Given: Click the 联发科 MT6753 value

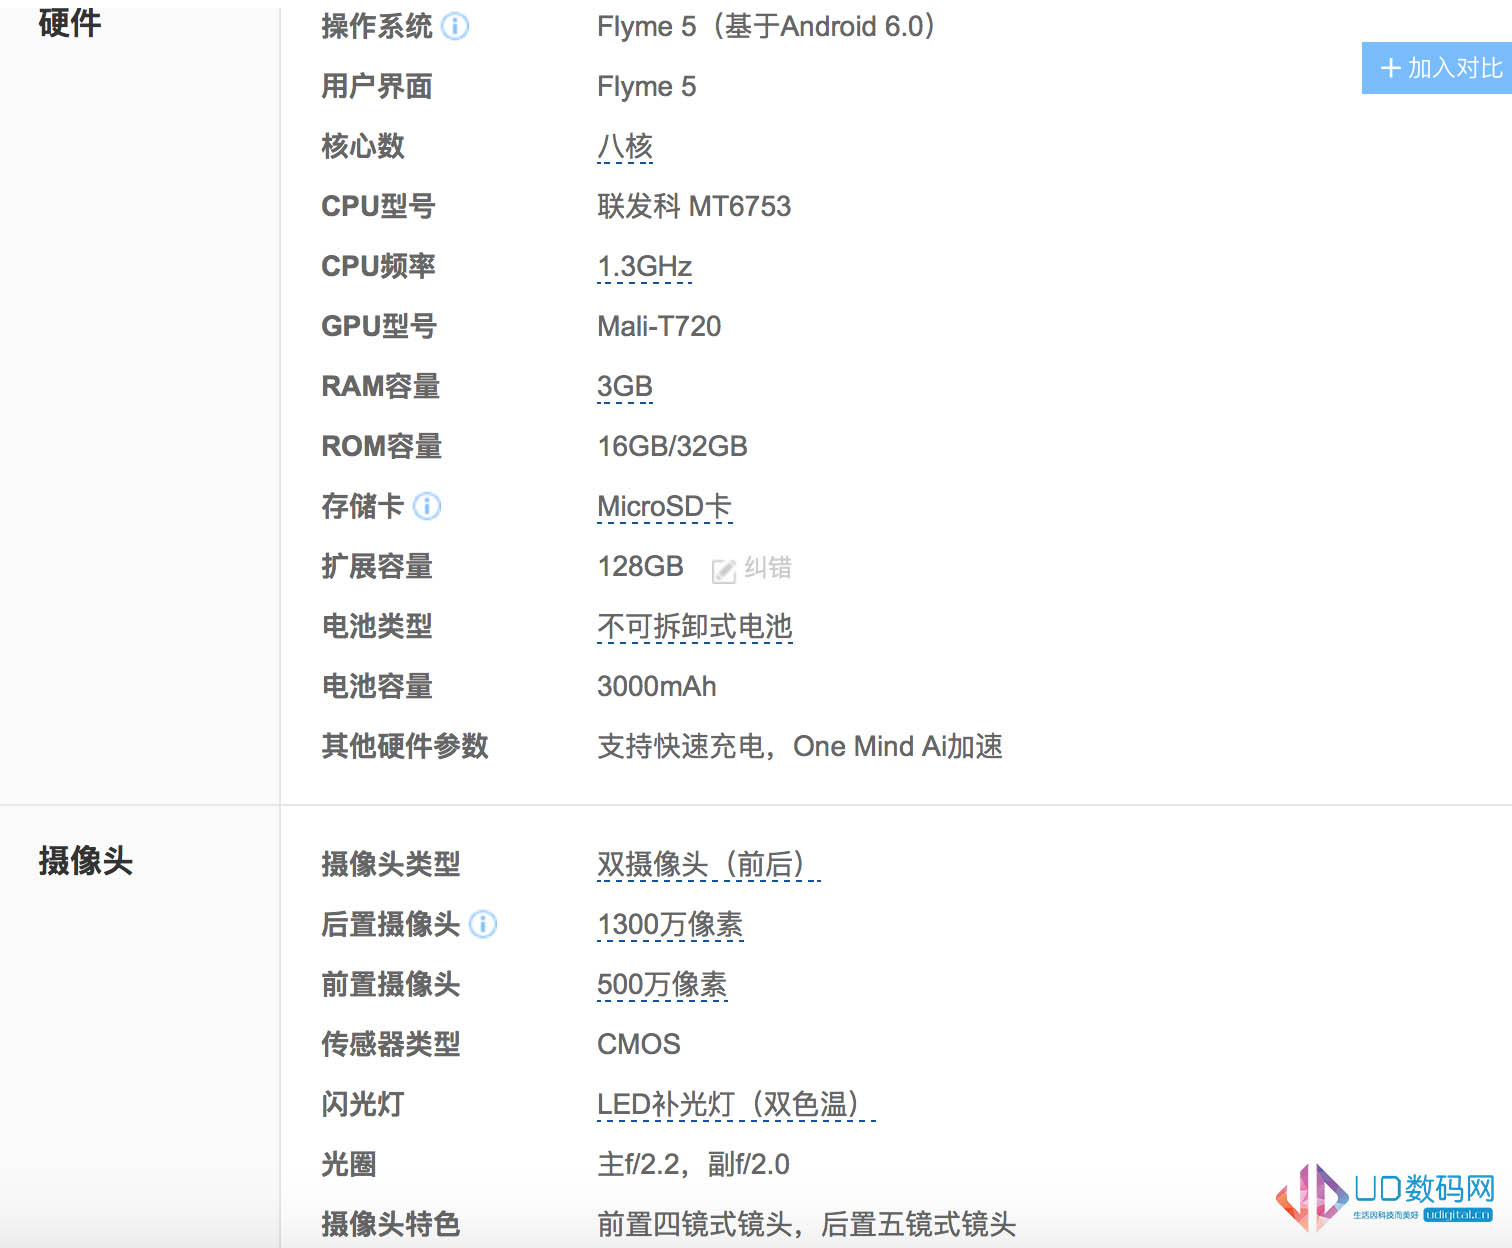Looking at the screenshot, I should (x=694, y=206).
